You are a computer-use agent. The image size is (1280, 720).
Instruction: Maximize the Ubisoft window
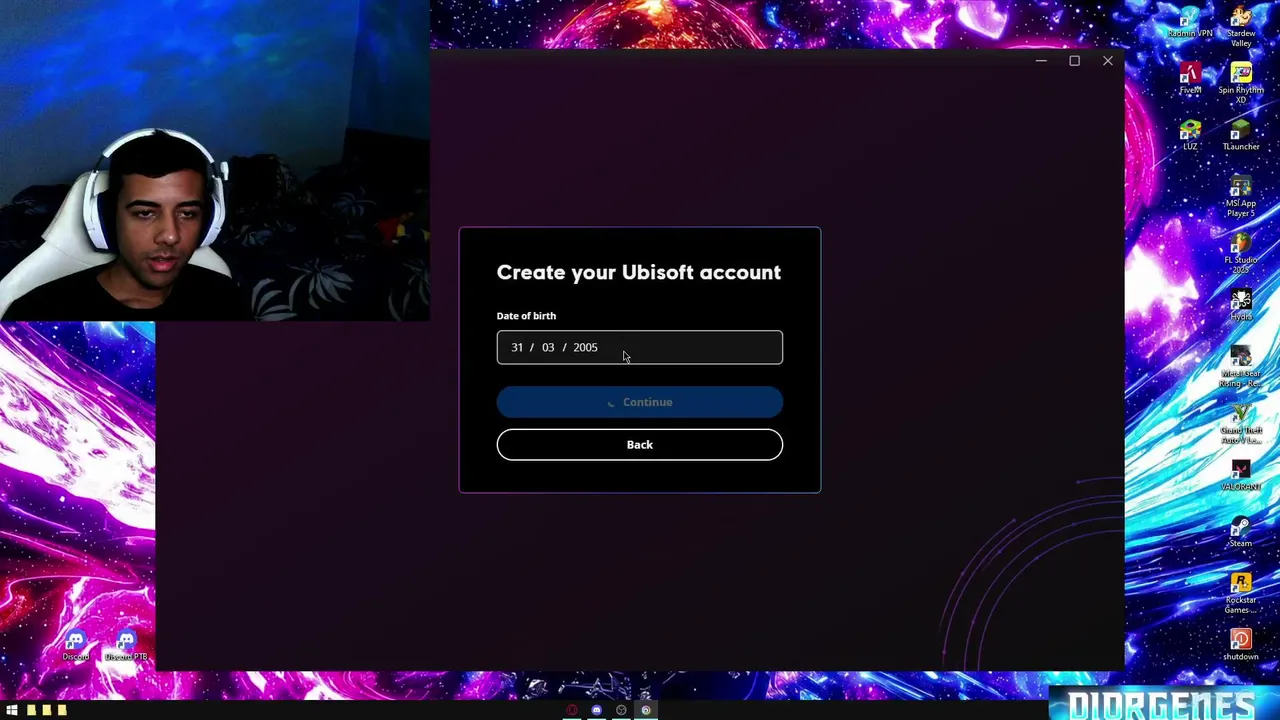1074,61
